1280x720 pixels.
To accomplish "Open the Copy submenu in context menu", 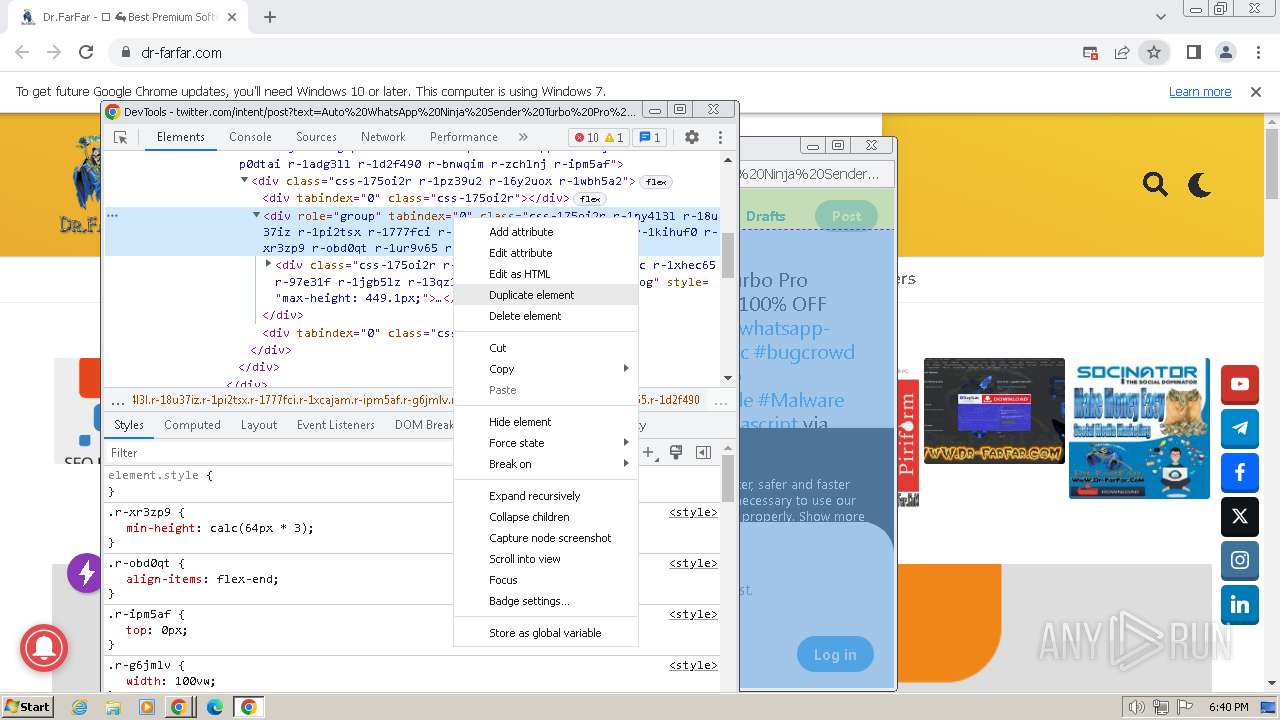I will (x=546, y=369).
